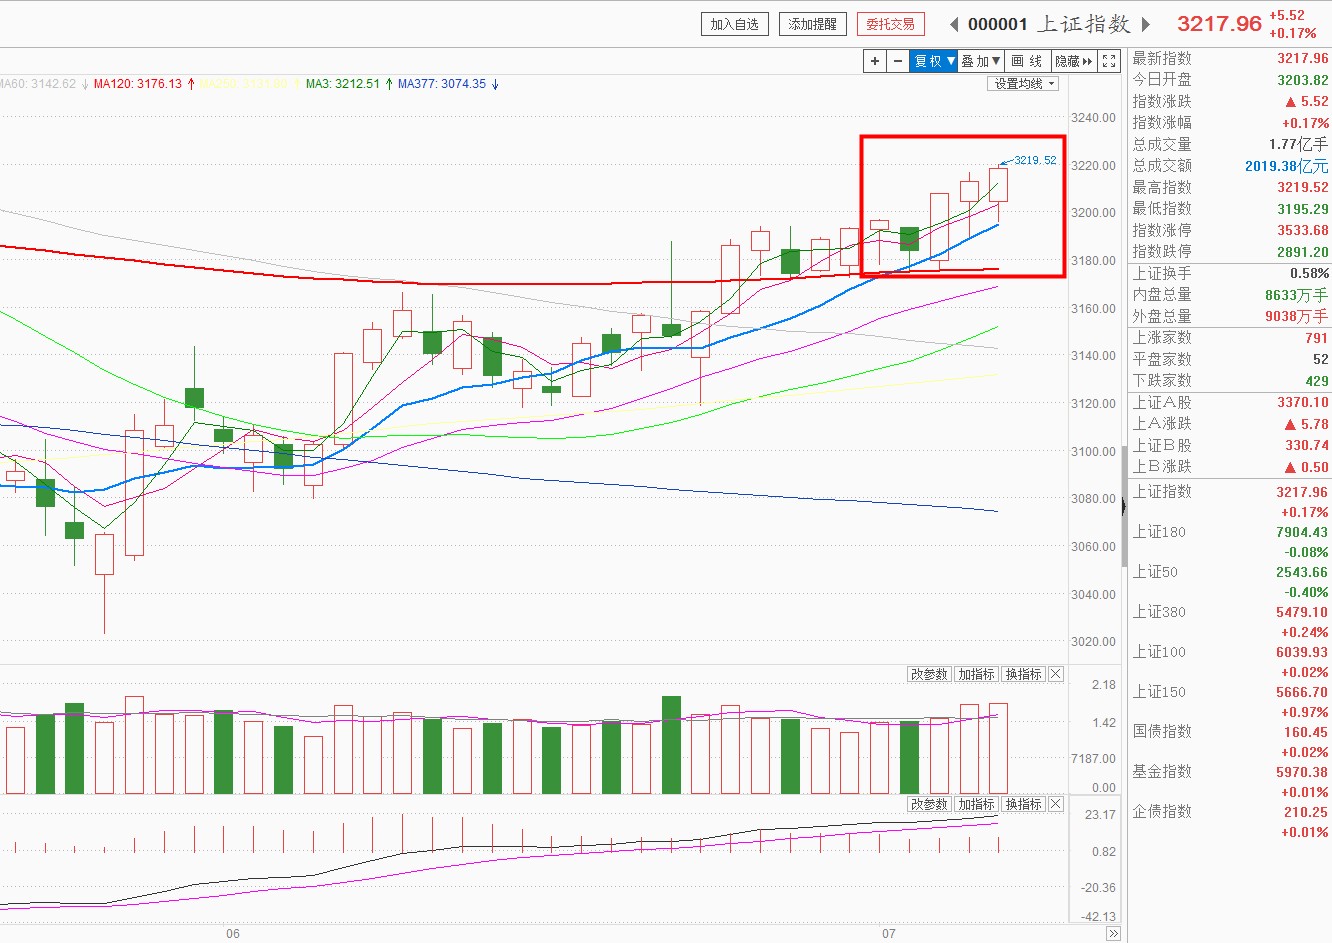Click 指数涨幅 row
The image size is (1332, 943).
1230,123
